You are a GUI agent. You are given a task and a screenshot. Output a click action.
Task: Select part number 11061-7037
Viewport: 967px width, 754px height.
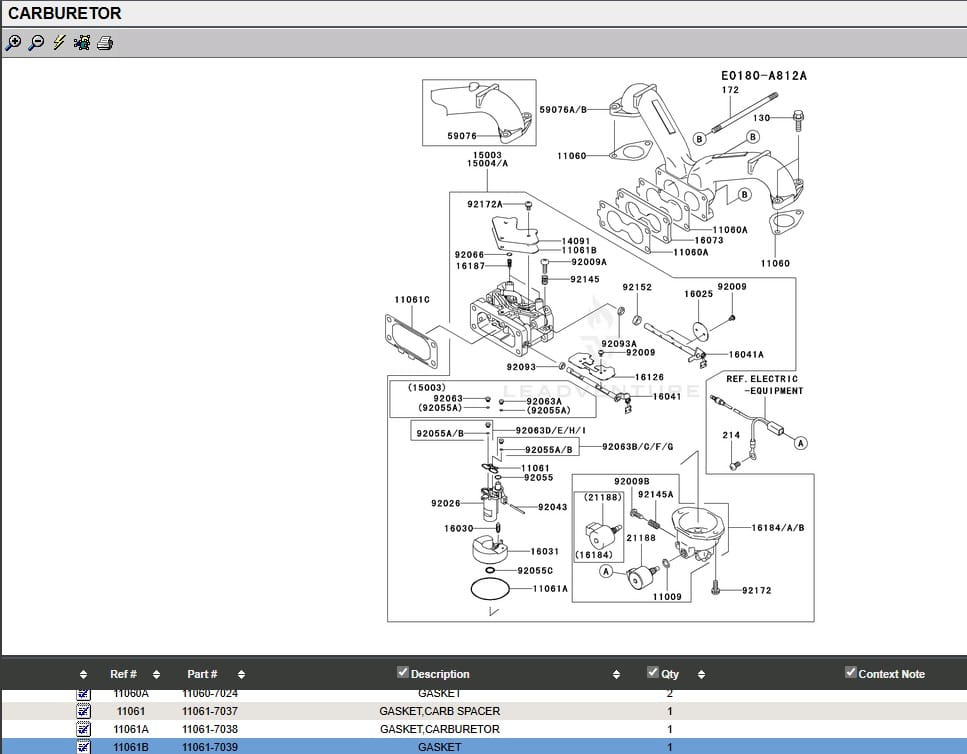tap(210, 711)
